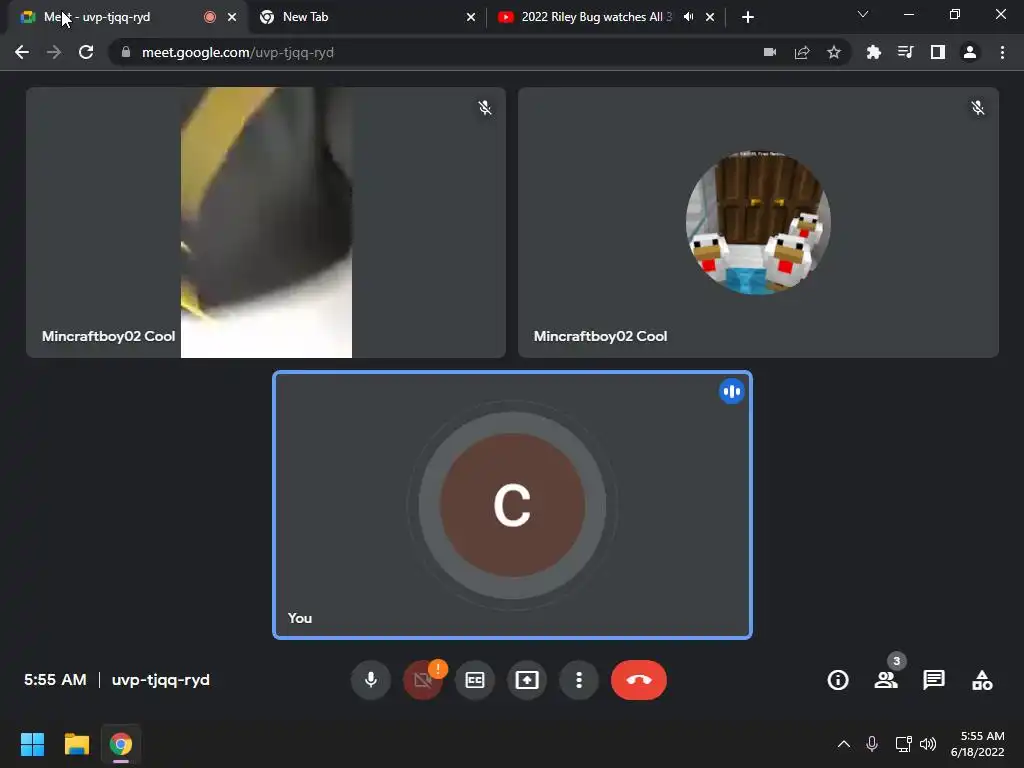Share this page using the share icon
Image resolution: width=1024 pixels, height=768 pixels.
(802, 52)
